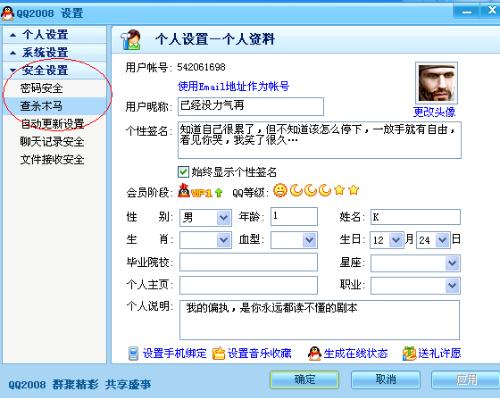Click the 确定 button
The height and width of the screenshot is (398, 500).
(304, 380)
